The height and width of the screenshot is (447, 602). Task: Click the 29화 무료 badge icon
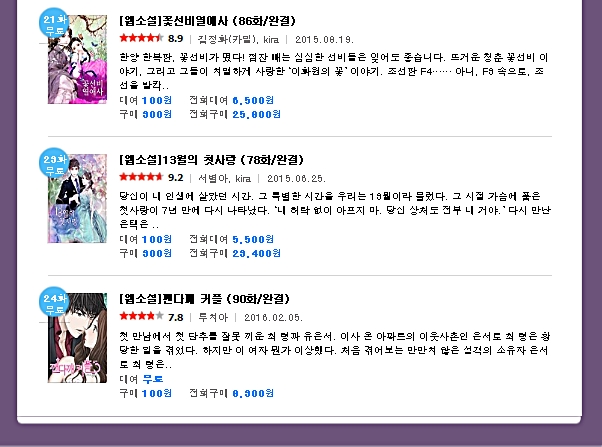click(x=54, y=163)
